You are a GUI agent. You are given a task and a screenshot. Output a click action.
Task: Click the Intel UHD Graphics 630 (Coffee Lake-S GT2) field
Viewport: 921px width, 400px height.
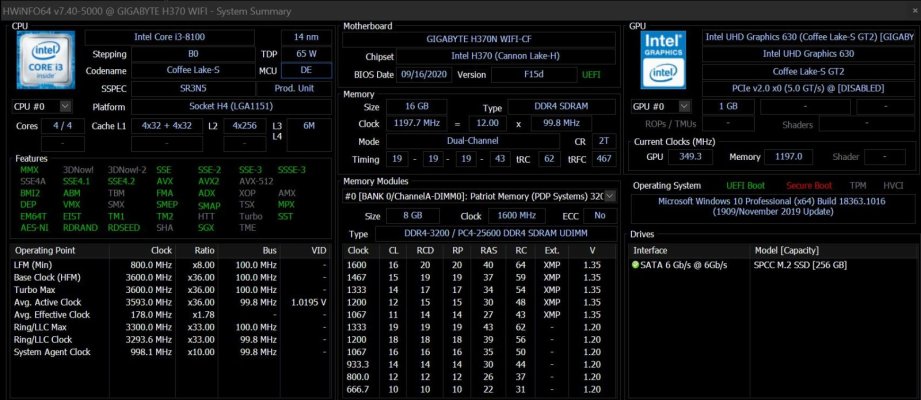pyautogui.click(x=809, y=37)
